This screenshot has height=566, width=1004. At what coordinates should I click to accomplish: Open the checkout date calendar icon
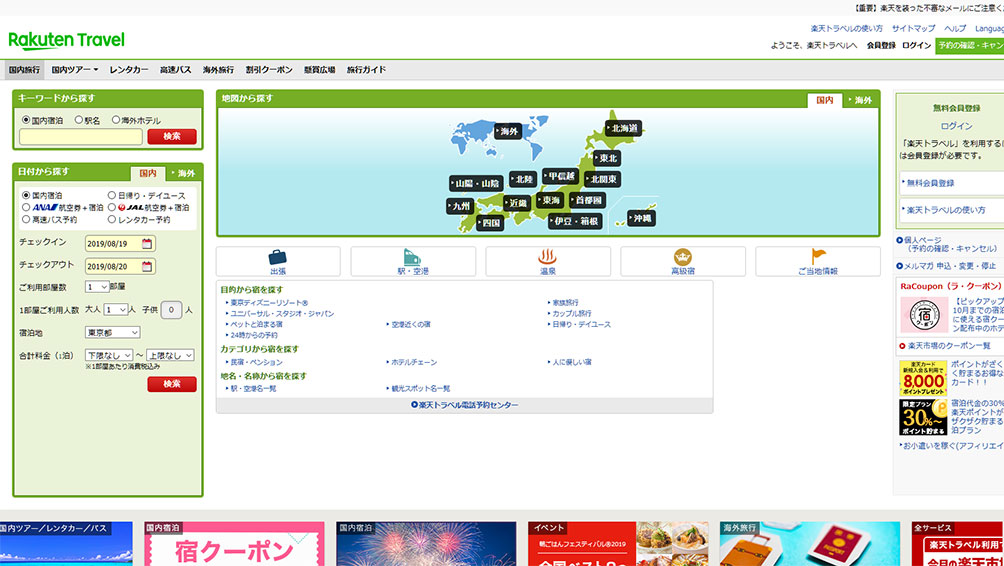(x=148, y=267)
